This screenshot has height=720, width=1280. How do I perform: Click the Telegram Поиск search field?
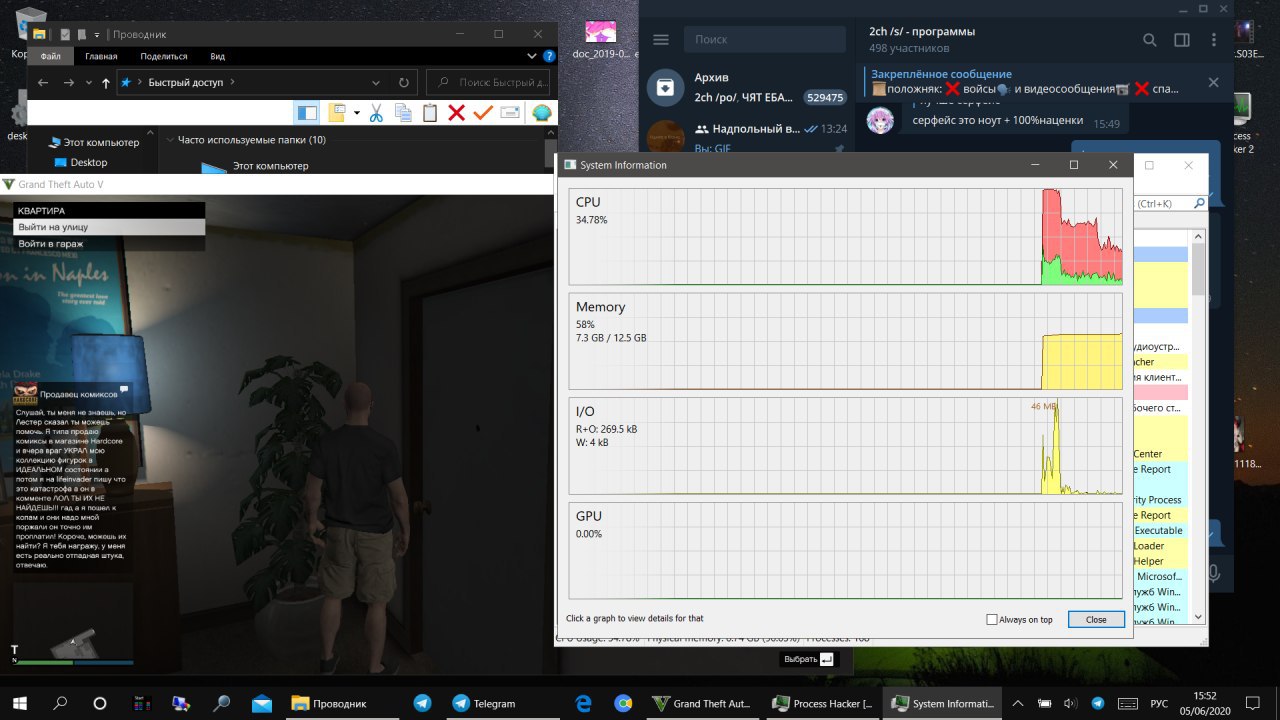click(765, 39)
